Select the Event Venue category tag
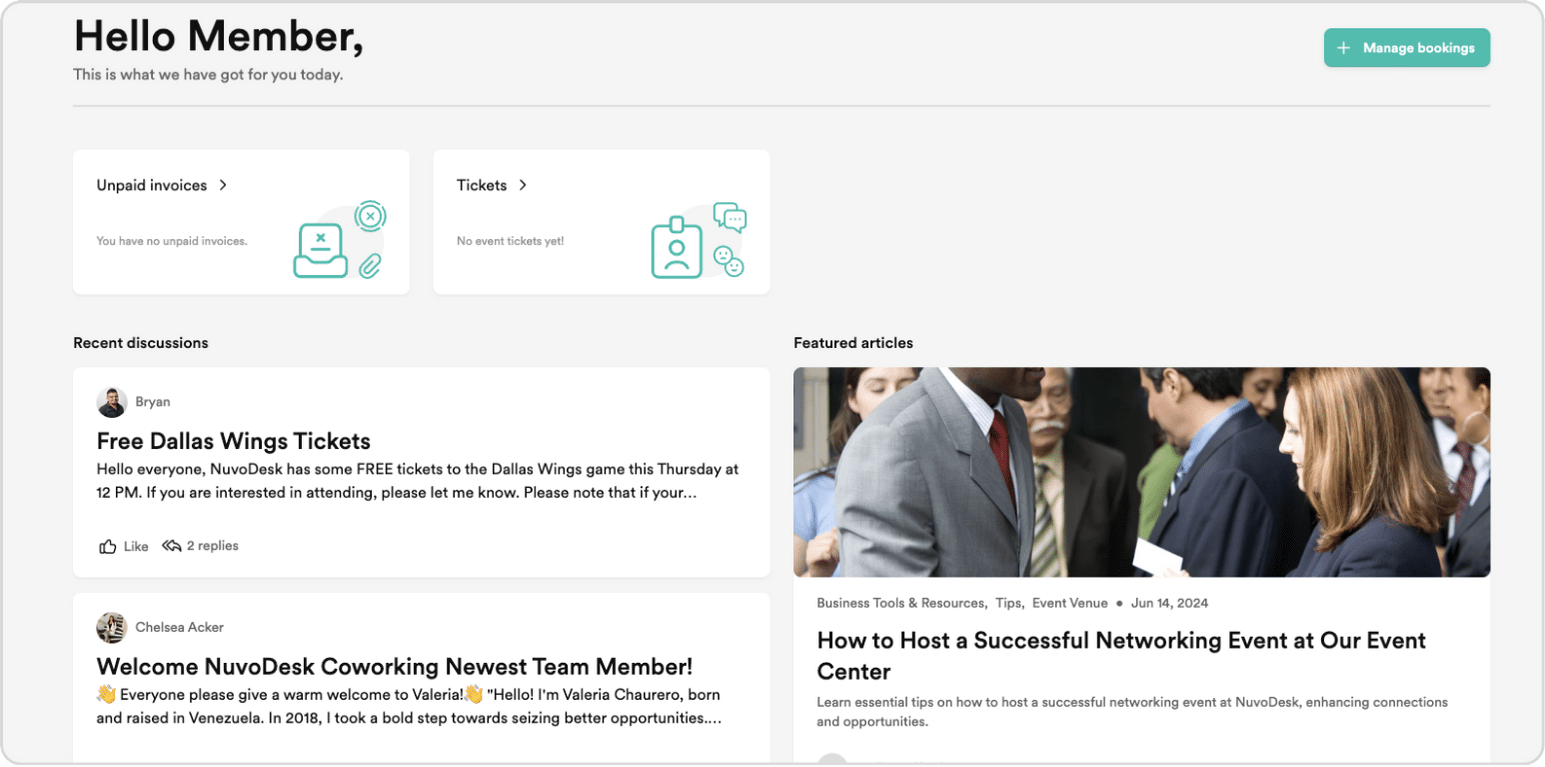Image resolution: width=1545 pixels, height=767 pixels. click(1070, 603)
